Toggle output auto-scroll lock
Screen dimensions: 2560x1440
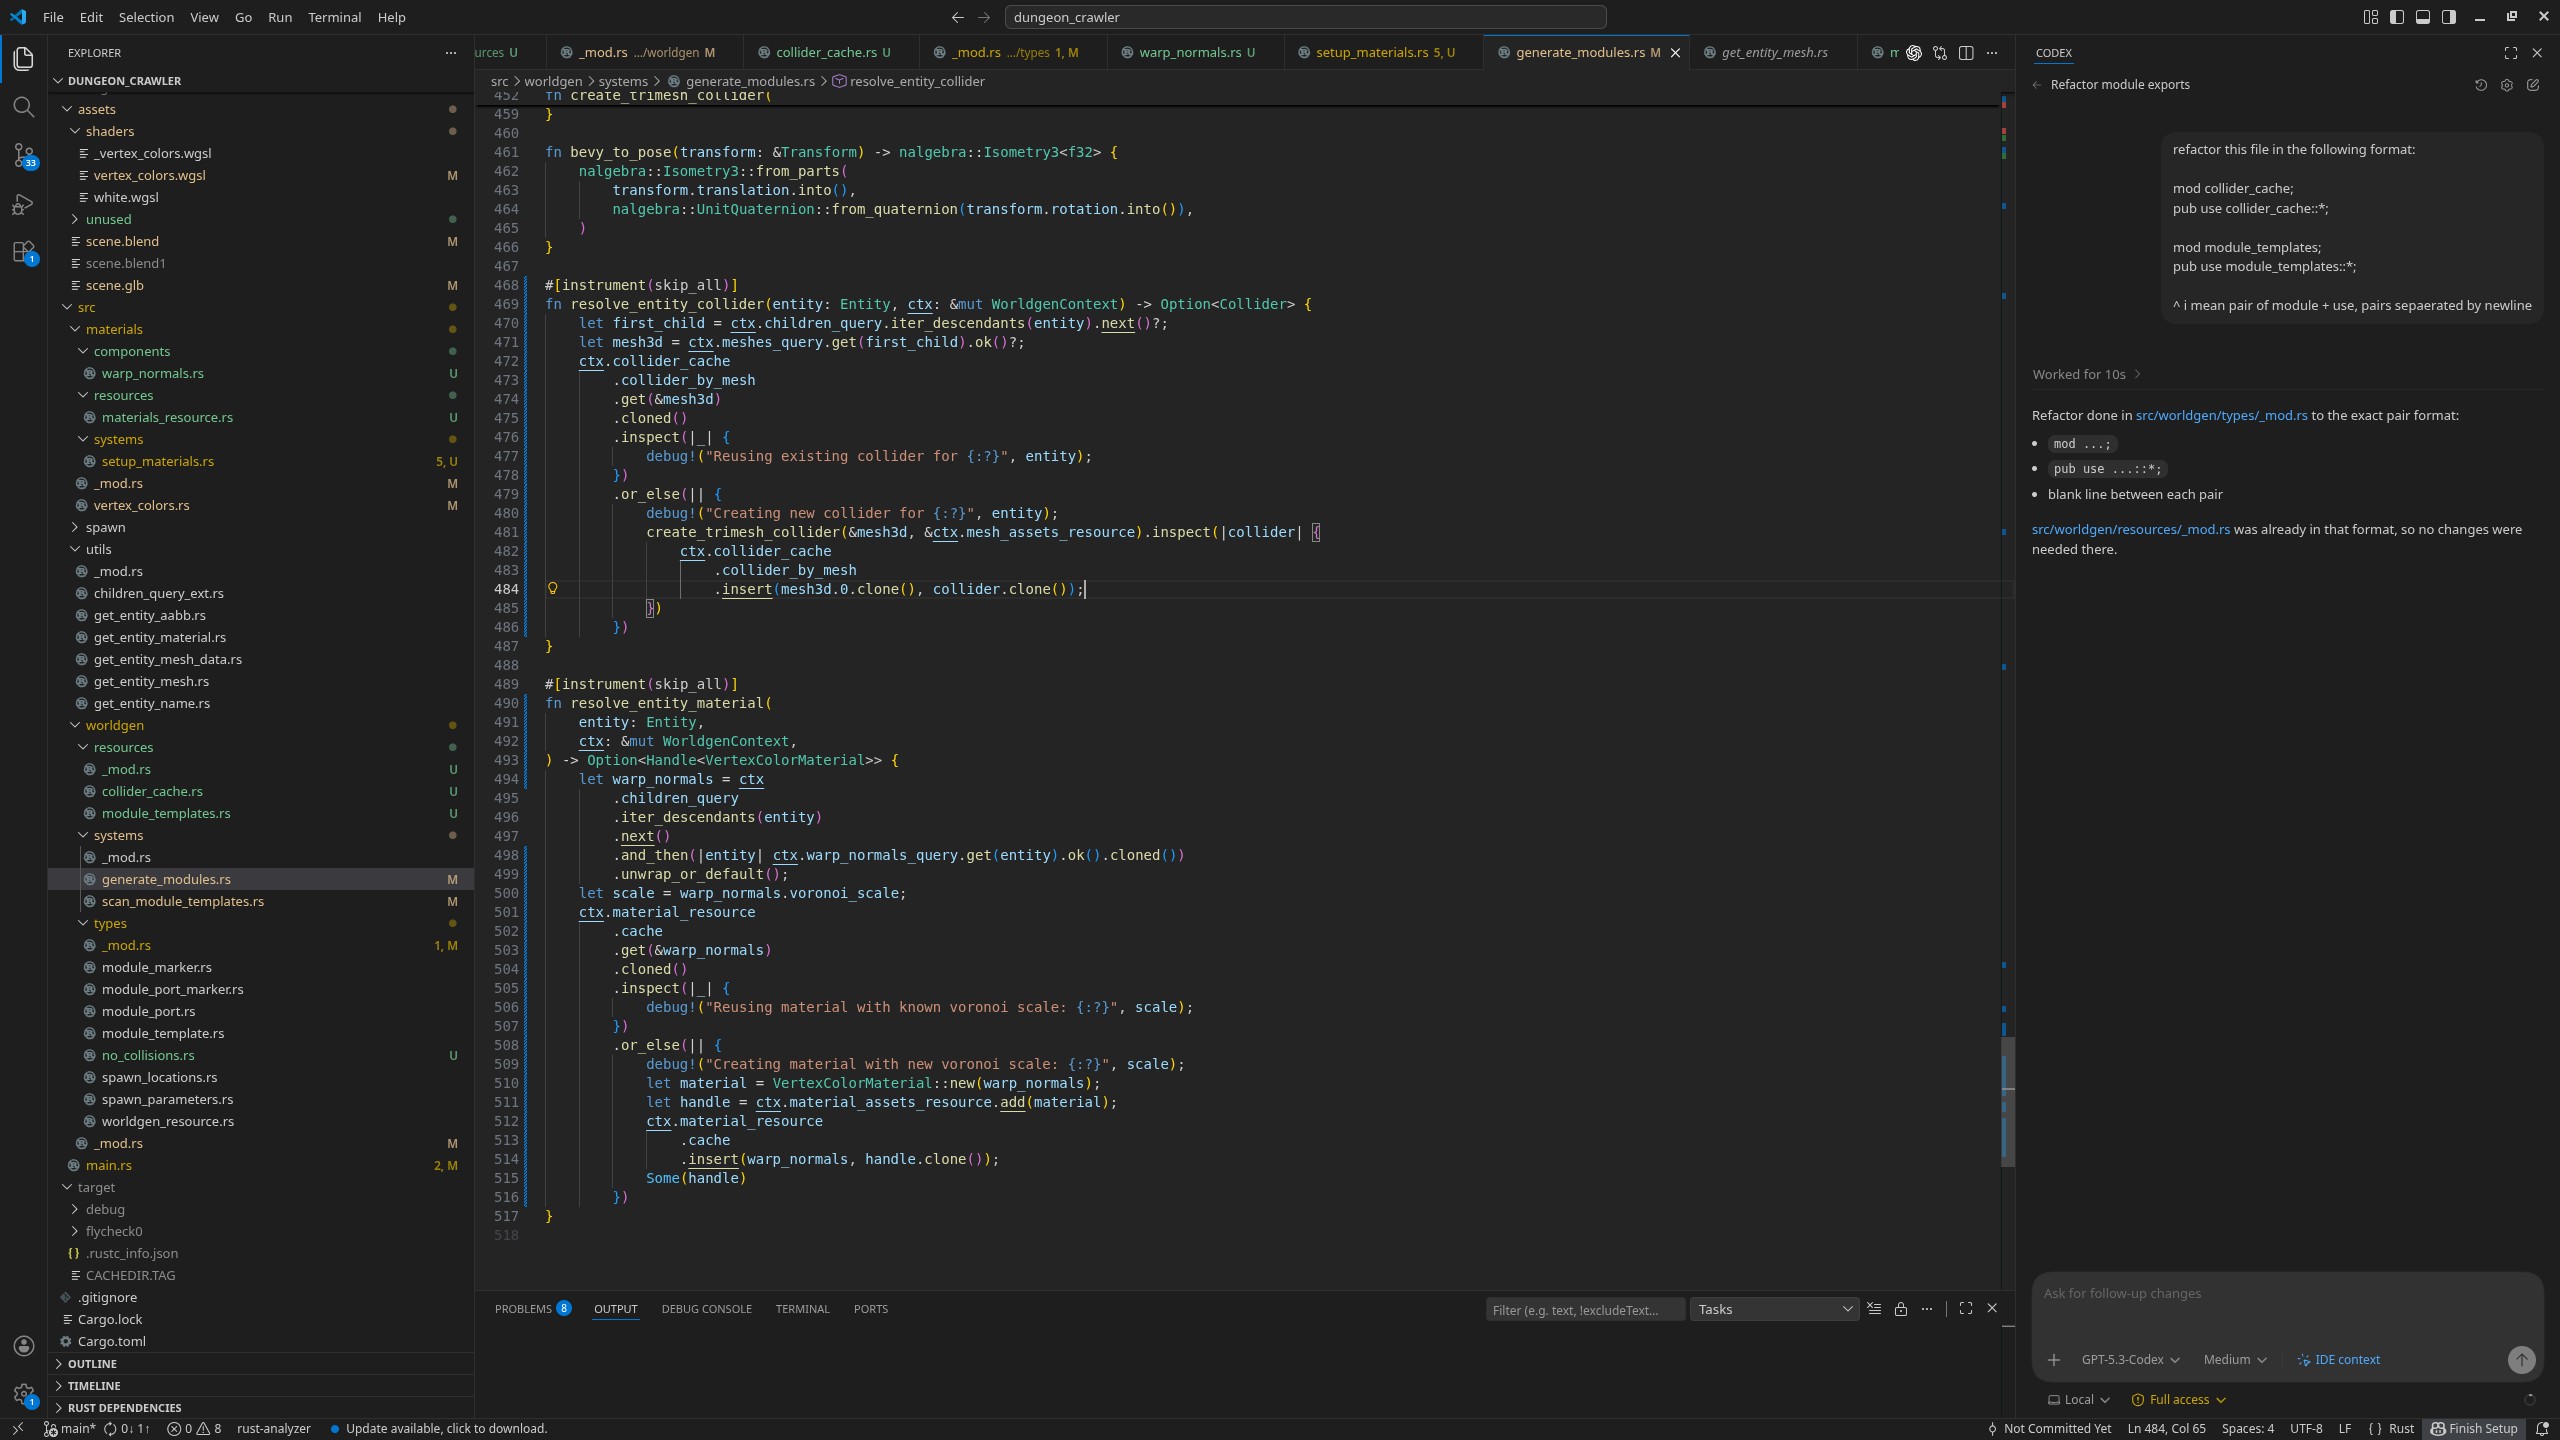(1900, 1309)
